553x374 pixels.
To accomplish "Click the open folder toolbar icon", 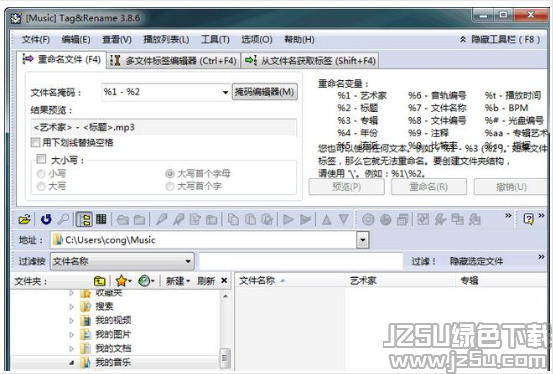I will pyautogui.click(x=24, y=219).
